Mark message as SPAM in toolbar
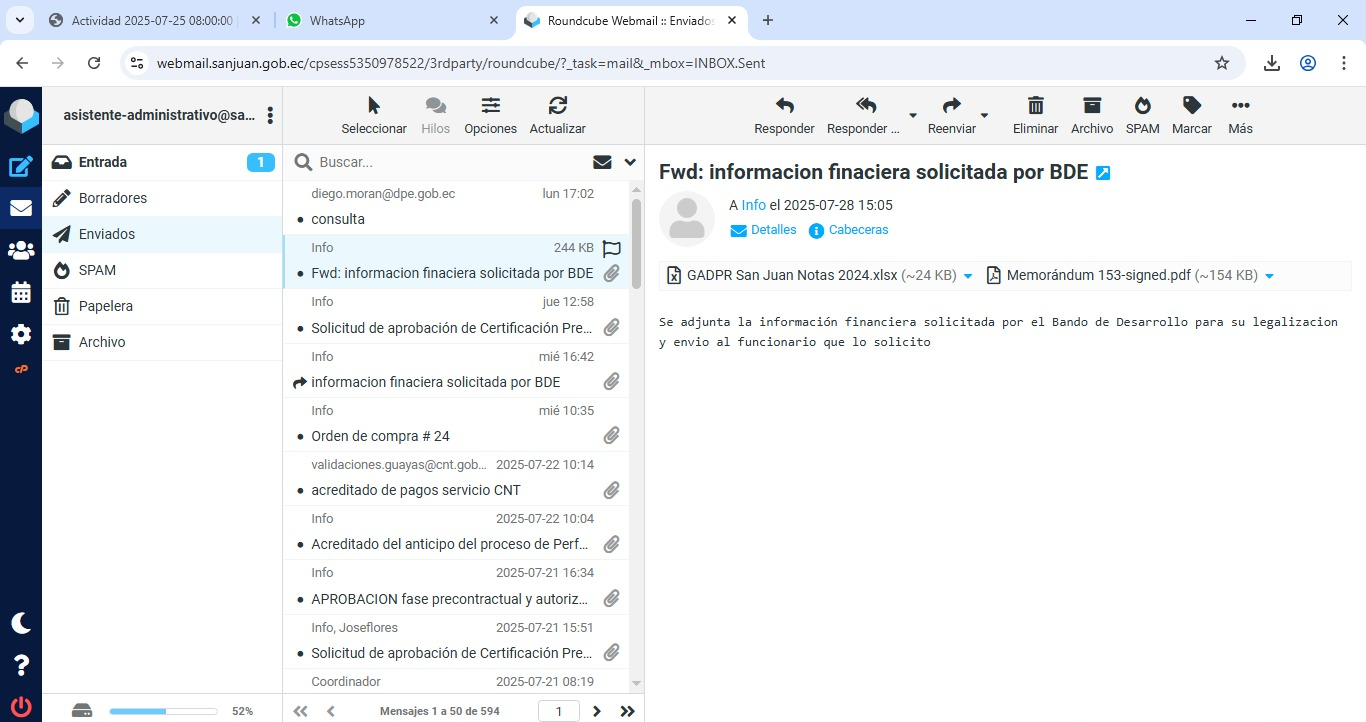The width and height of the screenshot is (1366, 722). (1142, 106)
